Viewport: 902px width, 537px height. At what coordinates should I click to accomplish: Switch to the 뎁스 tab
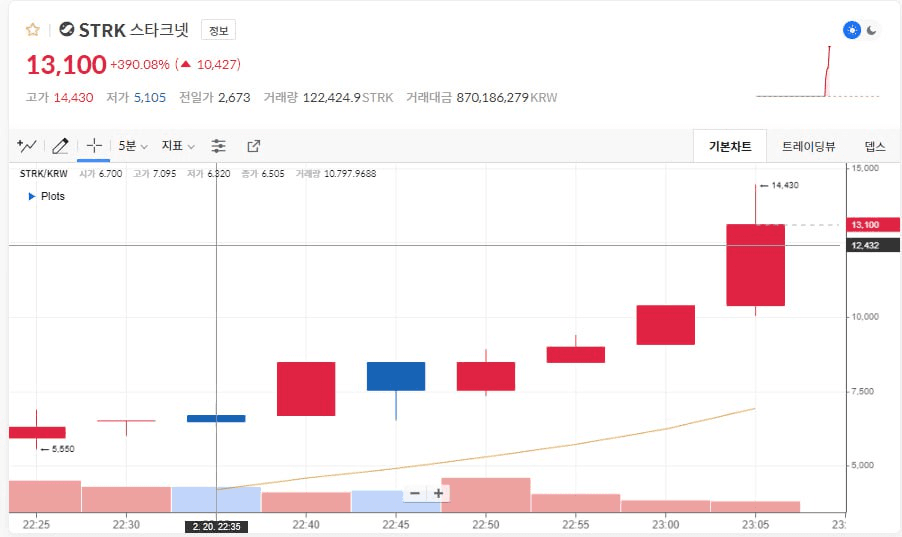pos(874,146)
